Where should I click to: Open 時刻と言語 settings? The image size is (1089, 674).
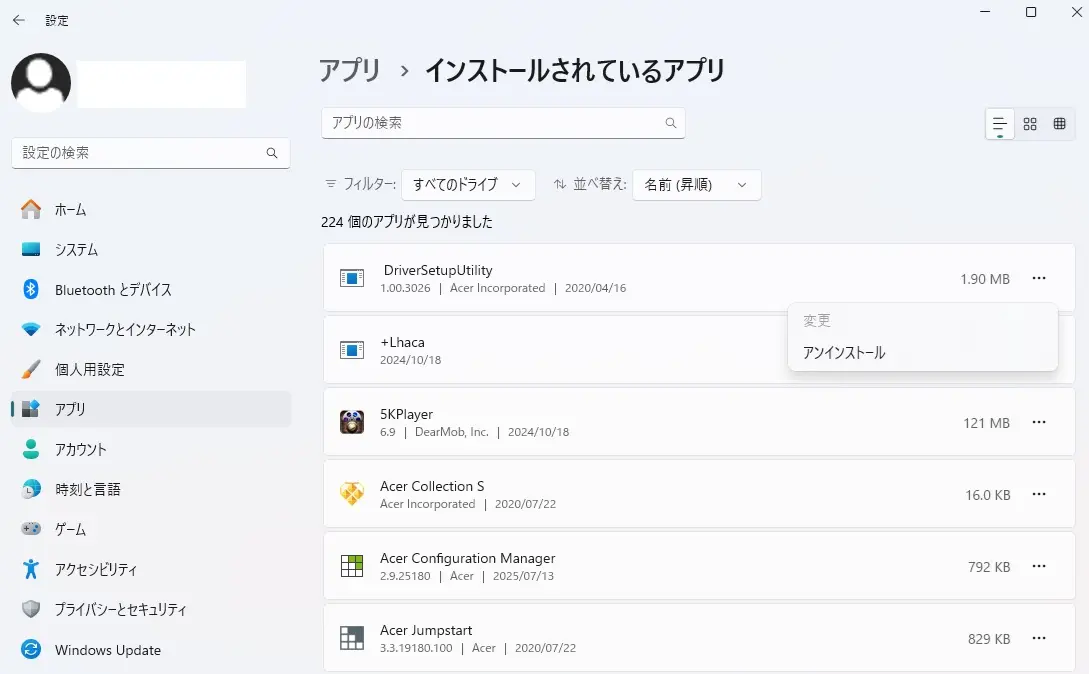point(151,489)
